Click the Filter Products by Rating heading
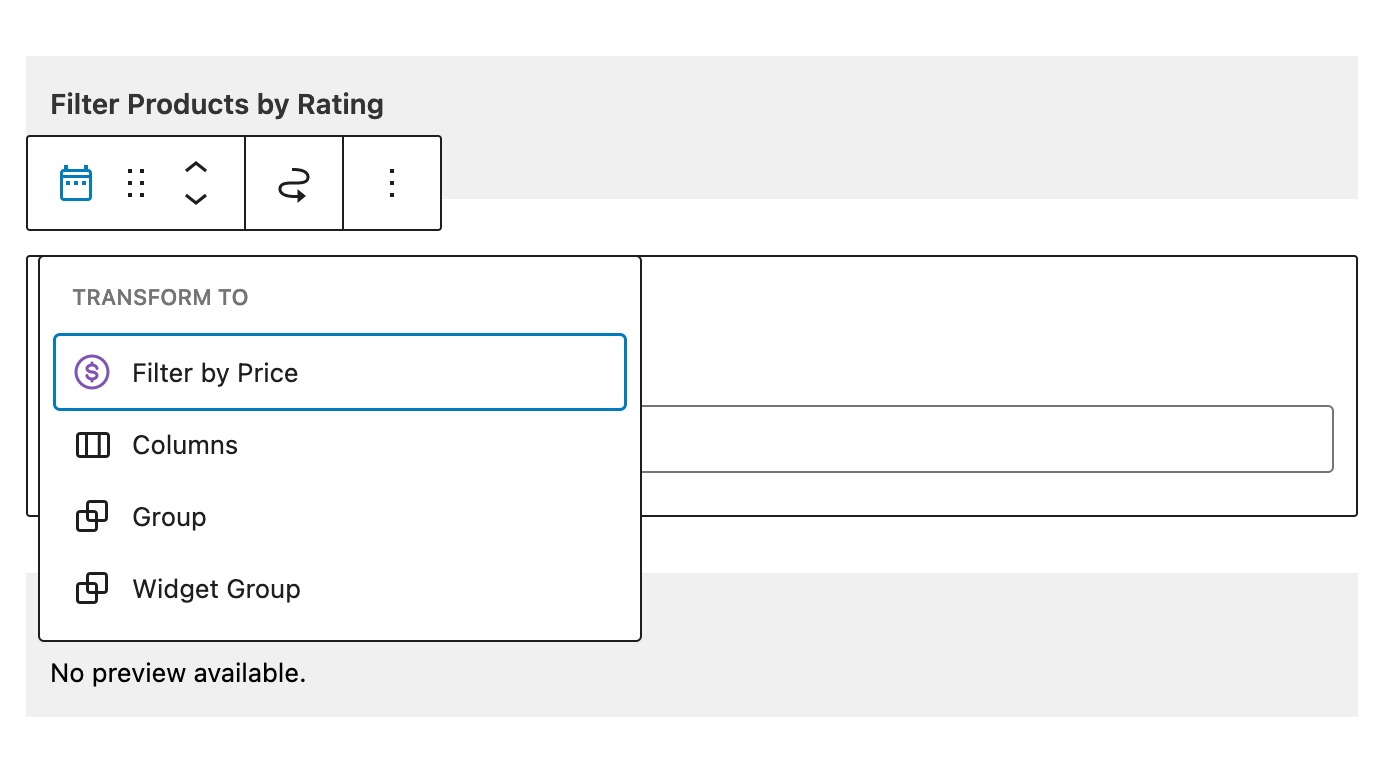Screen dimensions: 1382x760 click(x=217, y=104)
